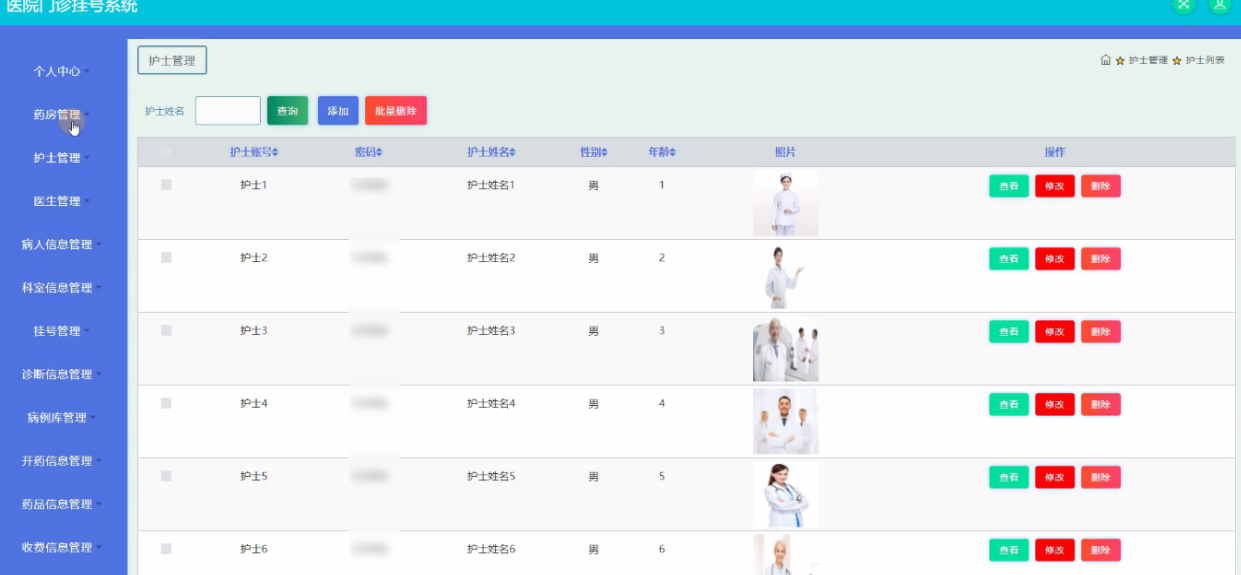The image size is (1241, 575).
Task: Expand the 护士管理 sidebar menu
Action: pyautogui.click(x=63, y=158)
